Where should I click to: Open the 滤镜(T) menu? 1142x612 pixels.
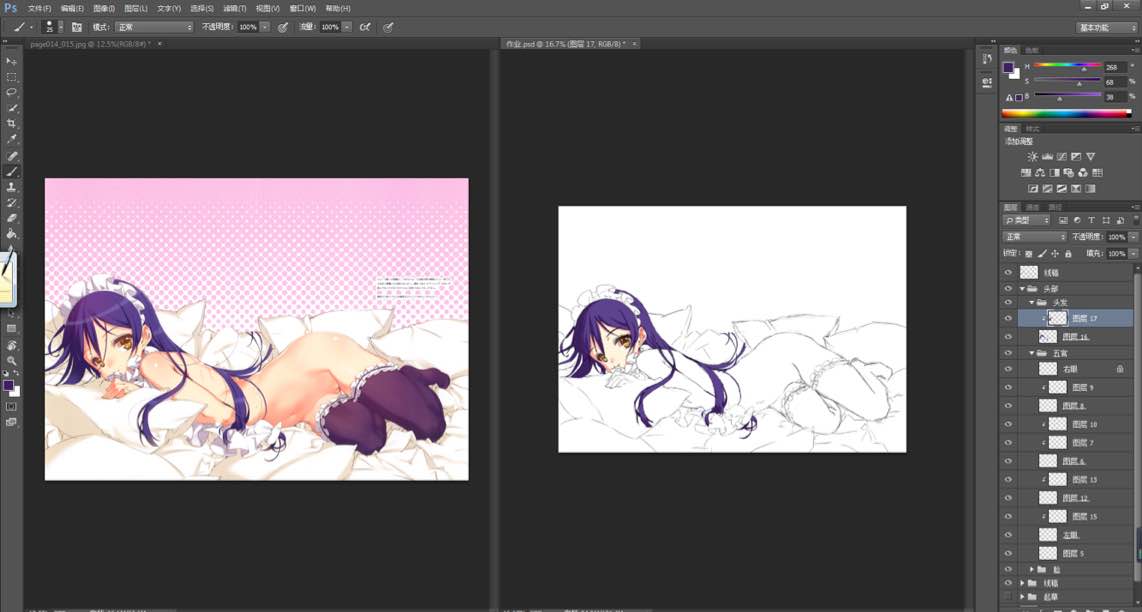[235, 8]
